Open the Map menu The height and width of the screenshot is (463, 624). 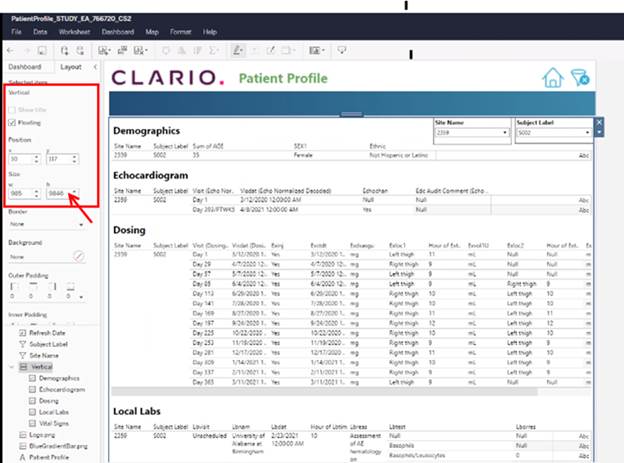[x=152, y=32]
